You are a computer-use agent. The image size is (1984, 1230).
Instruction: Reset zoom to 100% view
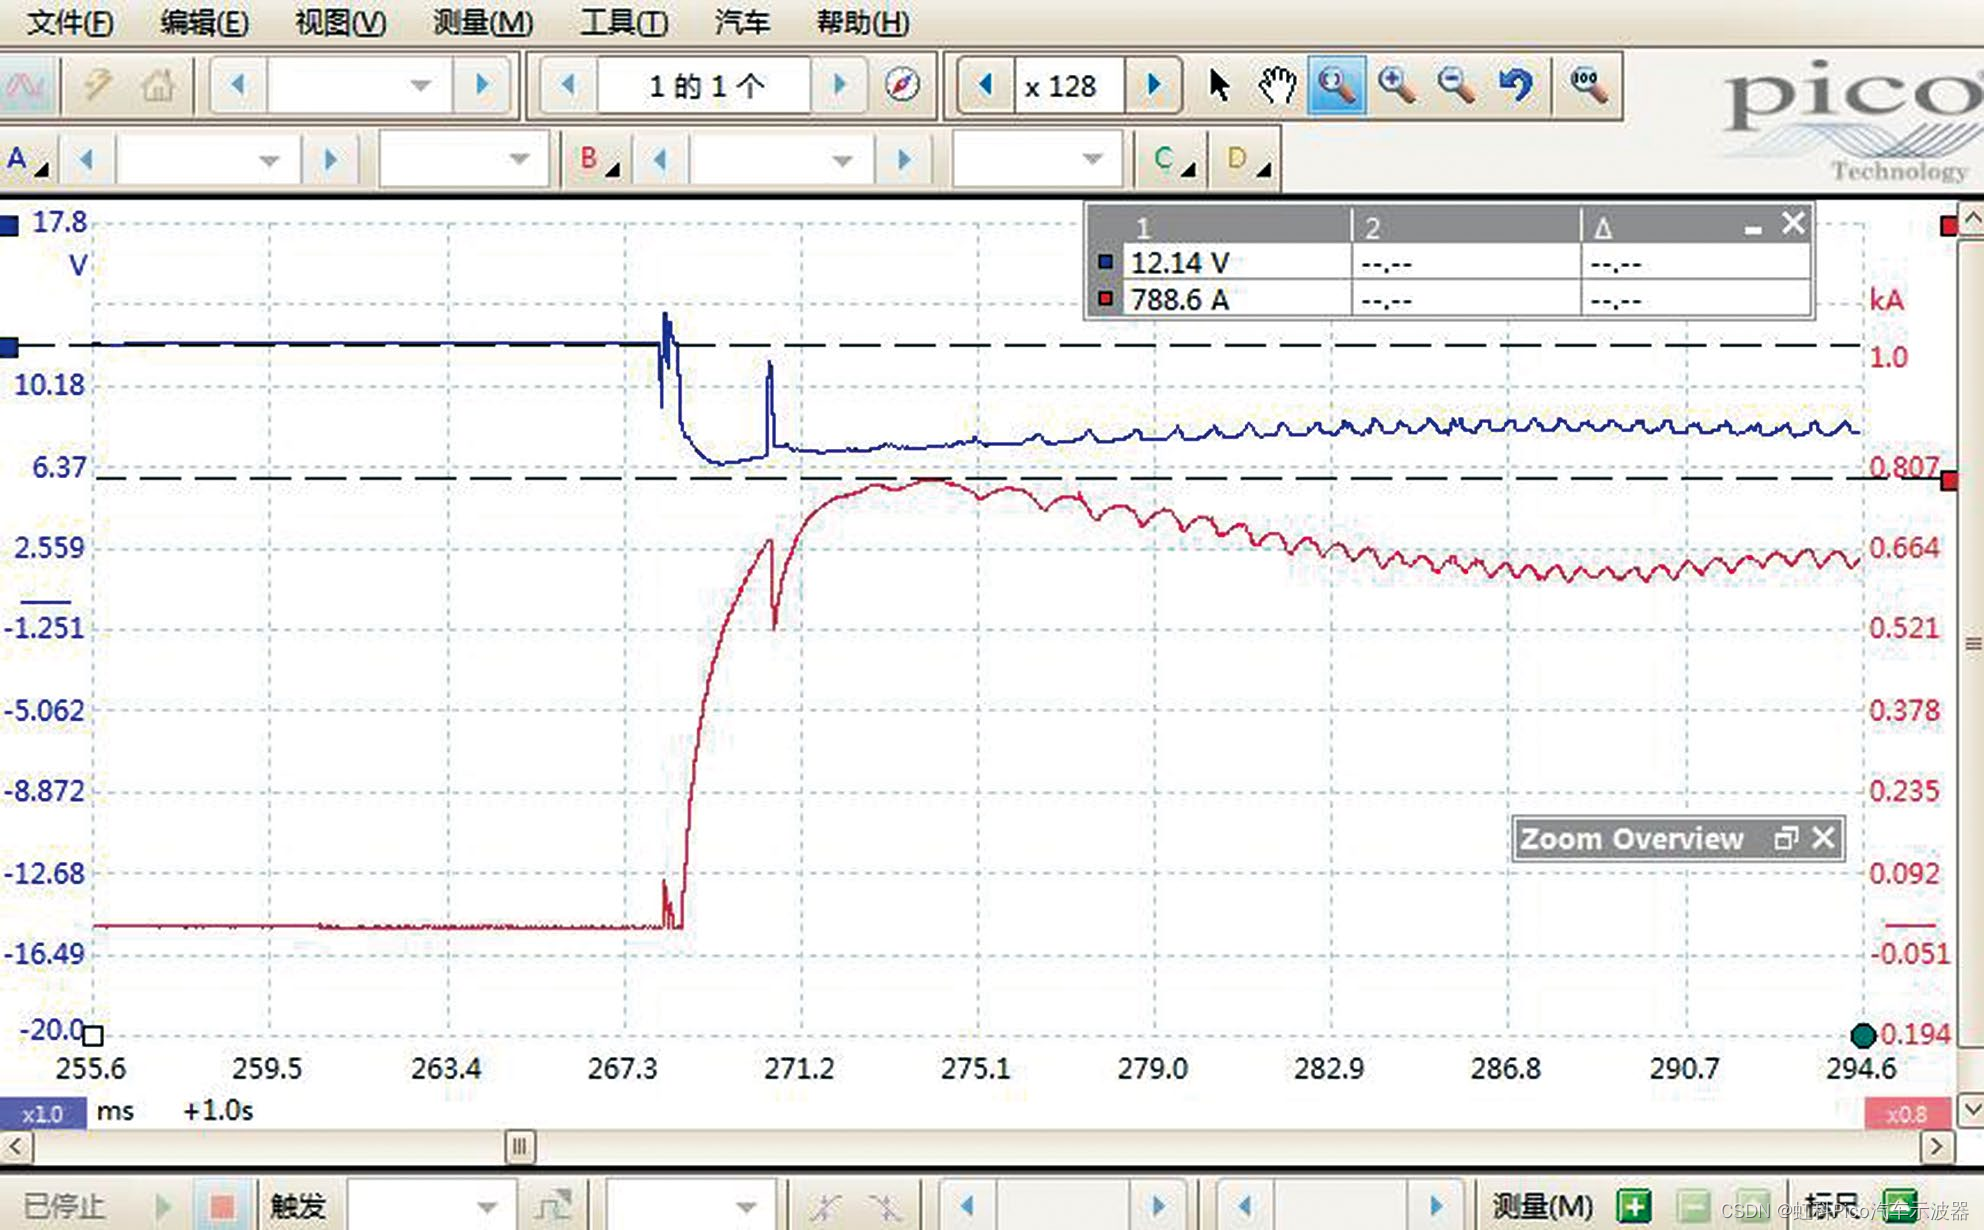[x=1587, y=86]
